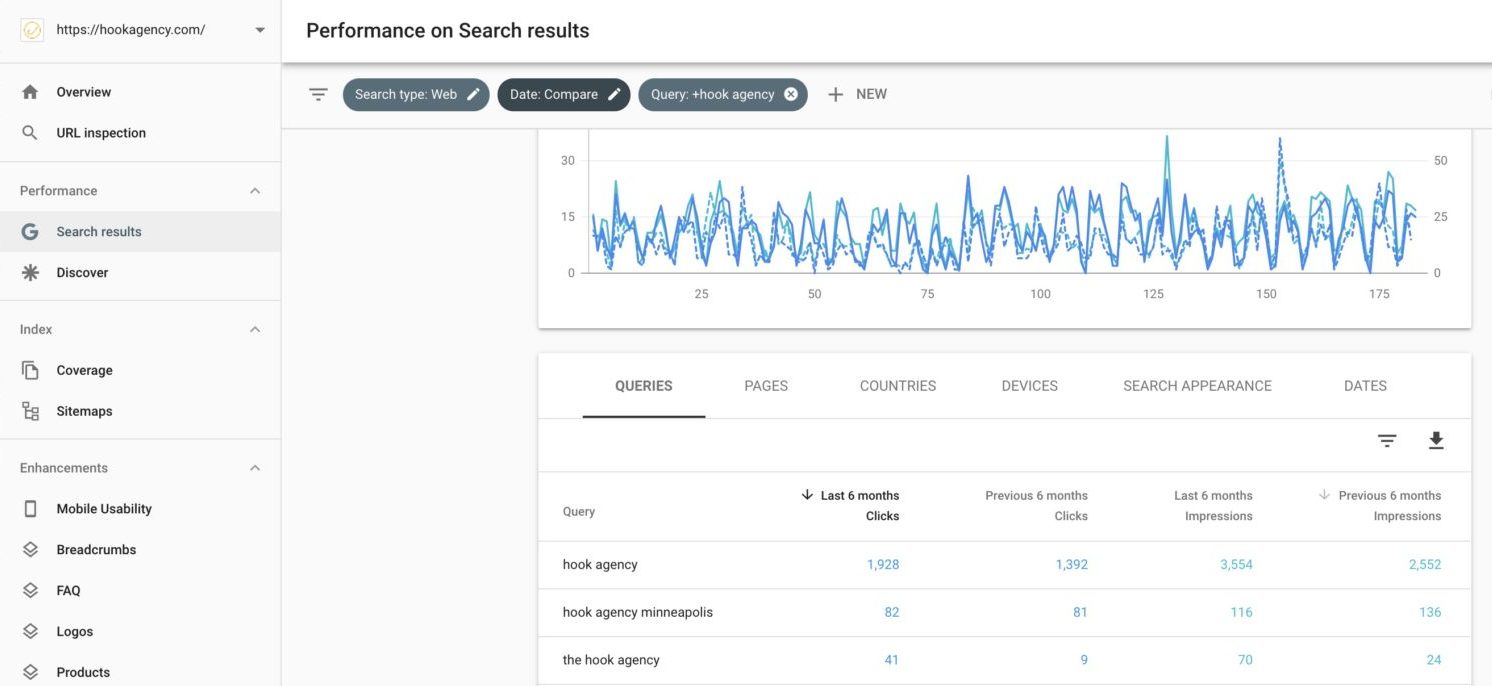Open the Mobile Usability report

point(104,508)
